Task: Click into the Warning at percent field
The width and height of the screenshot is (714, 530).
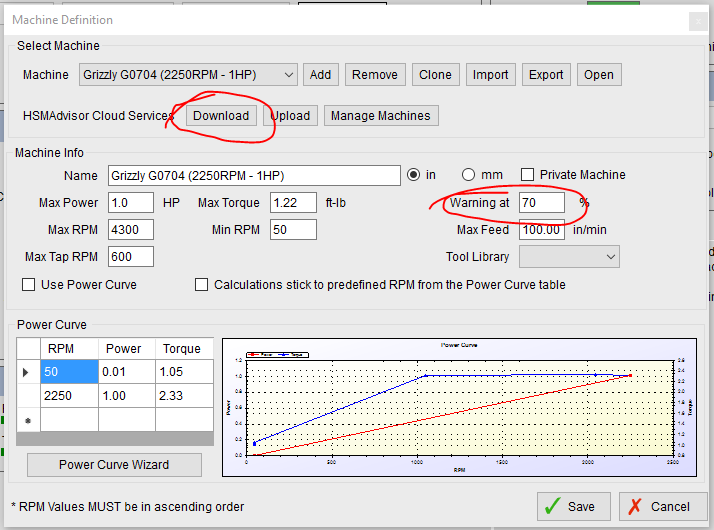Action: tap(541, 203)
